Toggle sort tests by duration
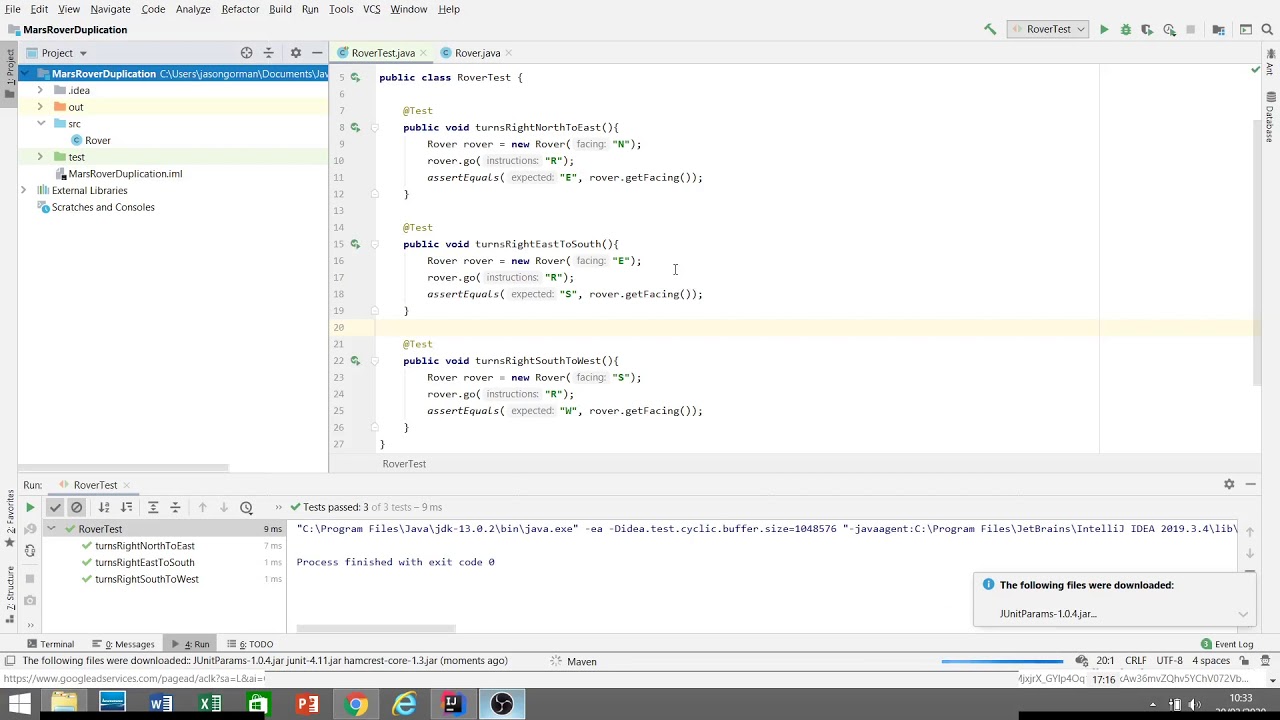The image size is (1280, 720). 126,507
